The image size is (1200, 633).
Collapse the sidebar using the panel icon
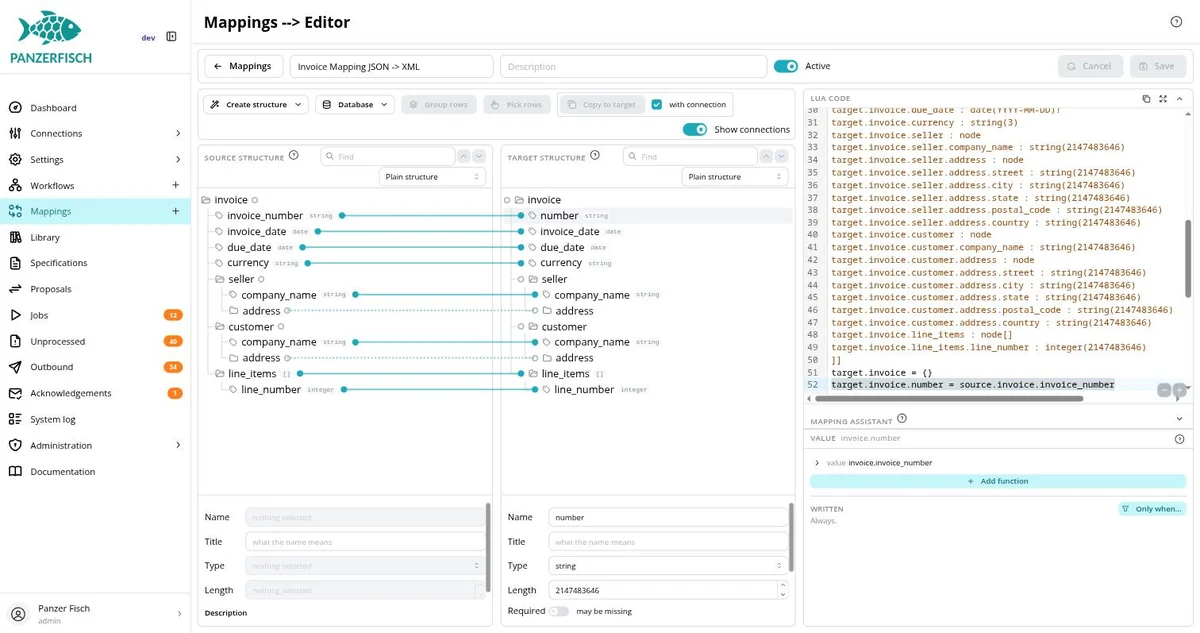(171, 37)
